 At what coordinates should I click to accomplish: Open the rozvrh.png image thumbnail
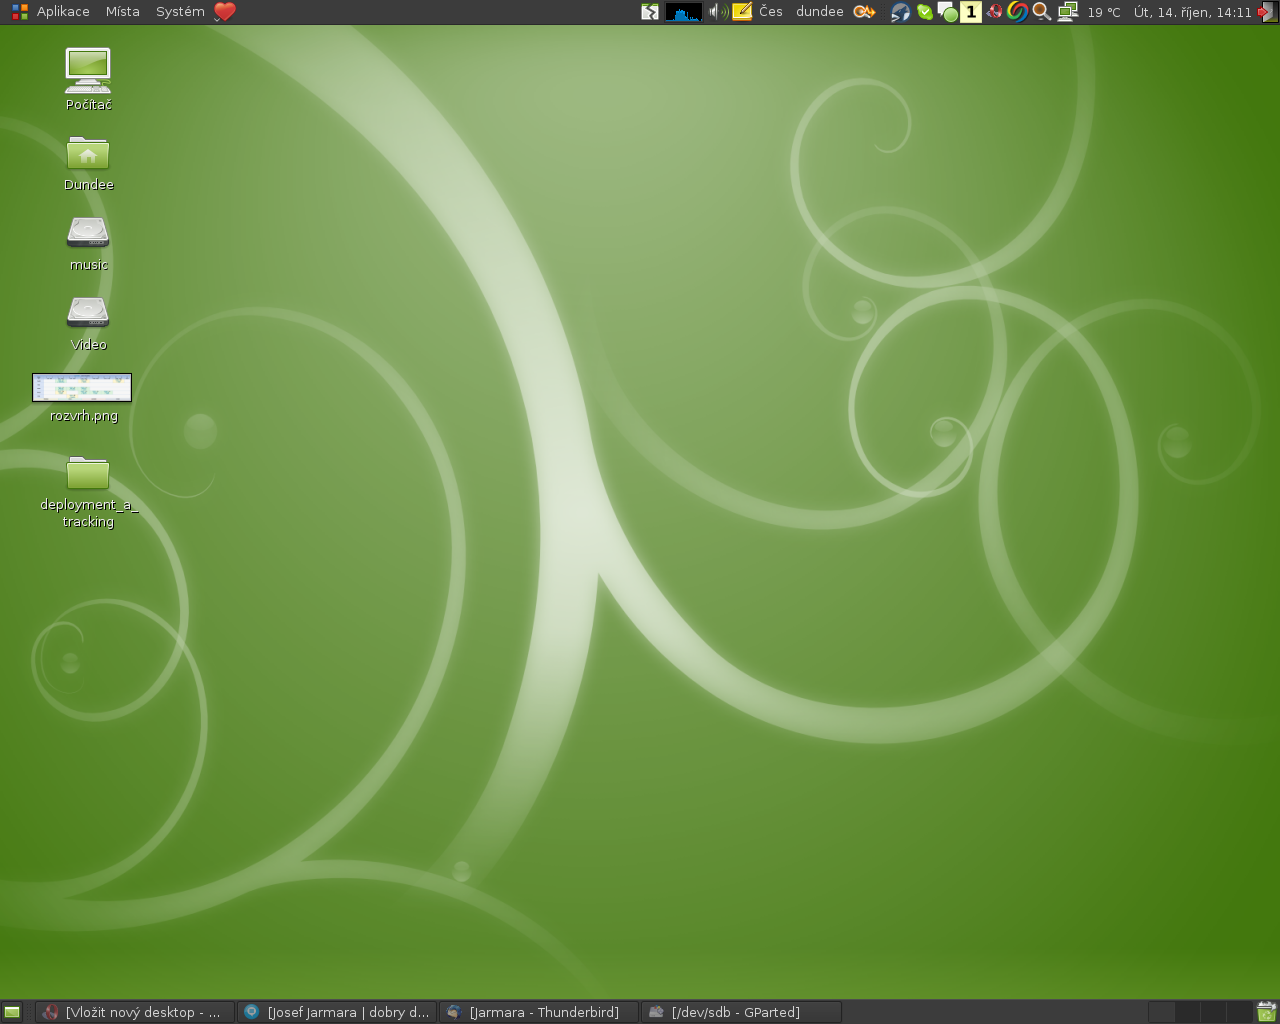[x=82, y=387]
